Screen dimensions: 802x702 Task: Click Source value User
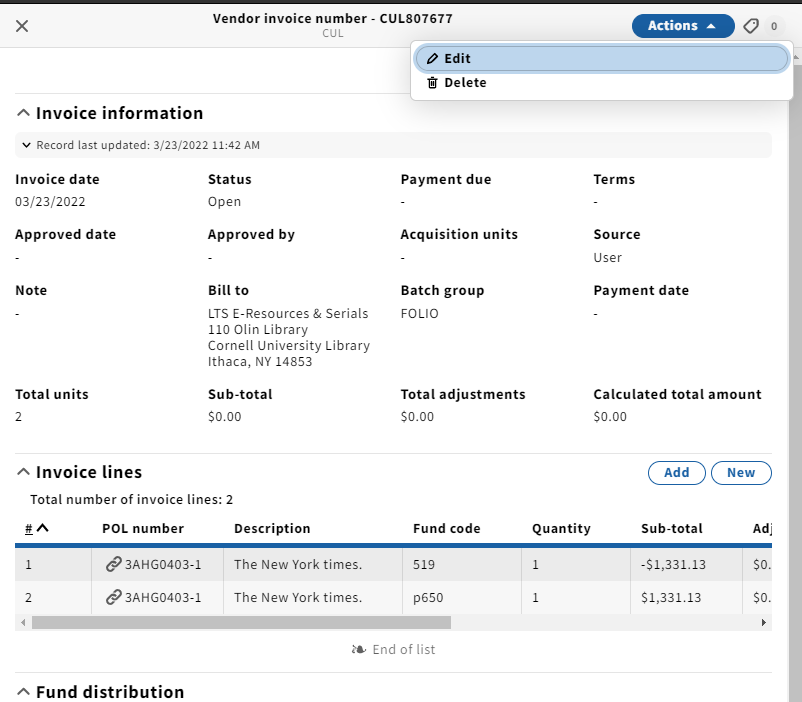608,257
